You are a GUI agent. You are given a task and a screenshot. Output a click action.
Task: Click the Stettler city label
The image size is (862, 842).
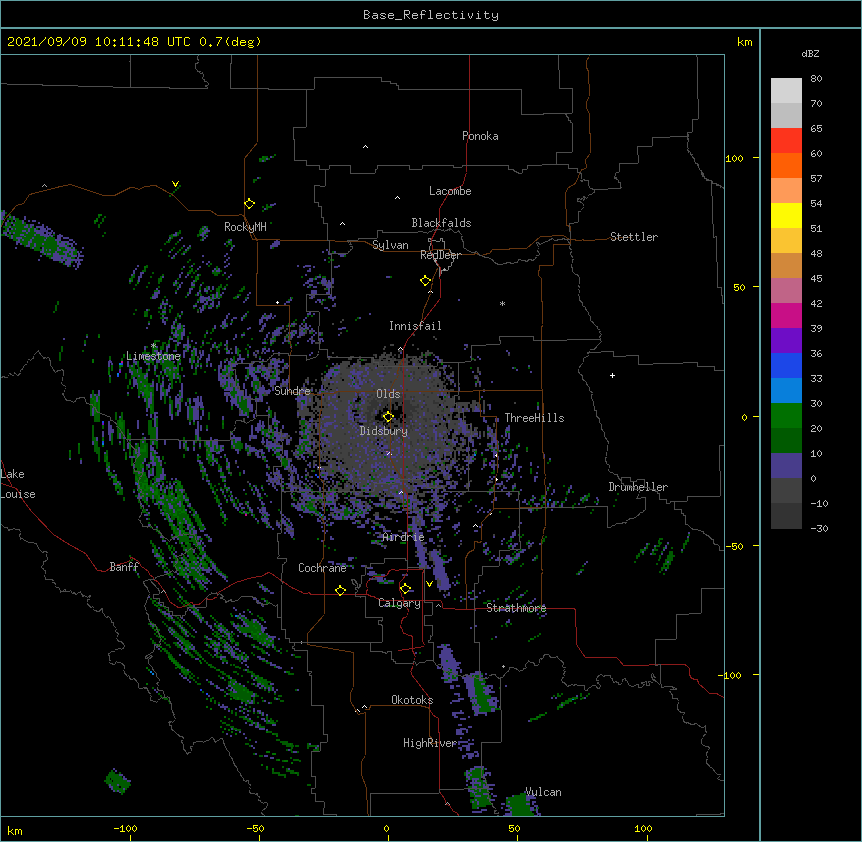click(634, 237)
